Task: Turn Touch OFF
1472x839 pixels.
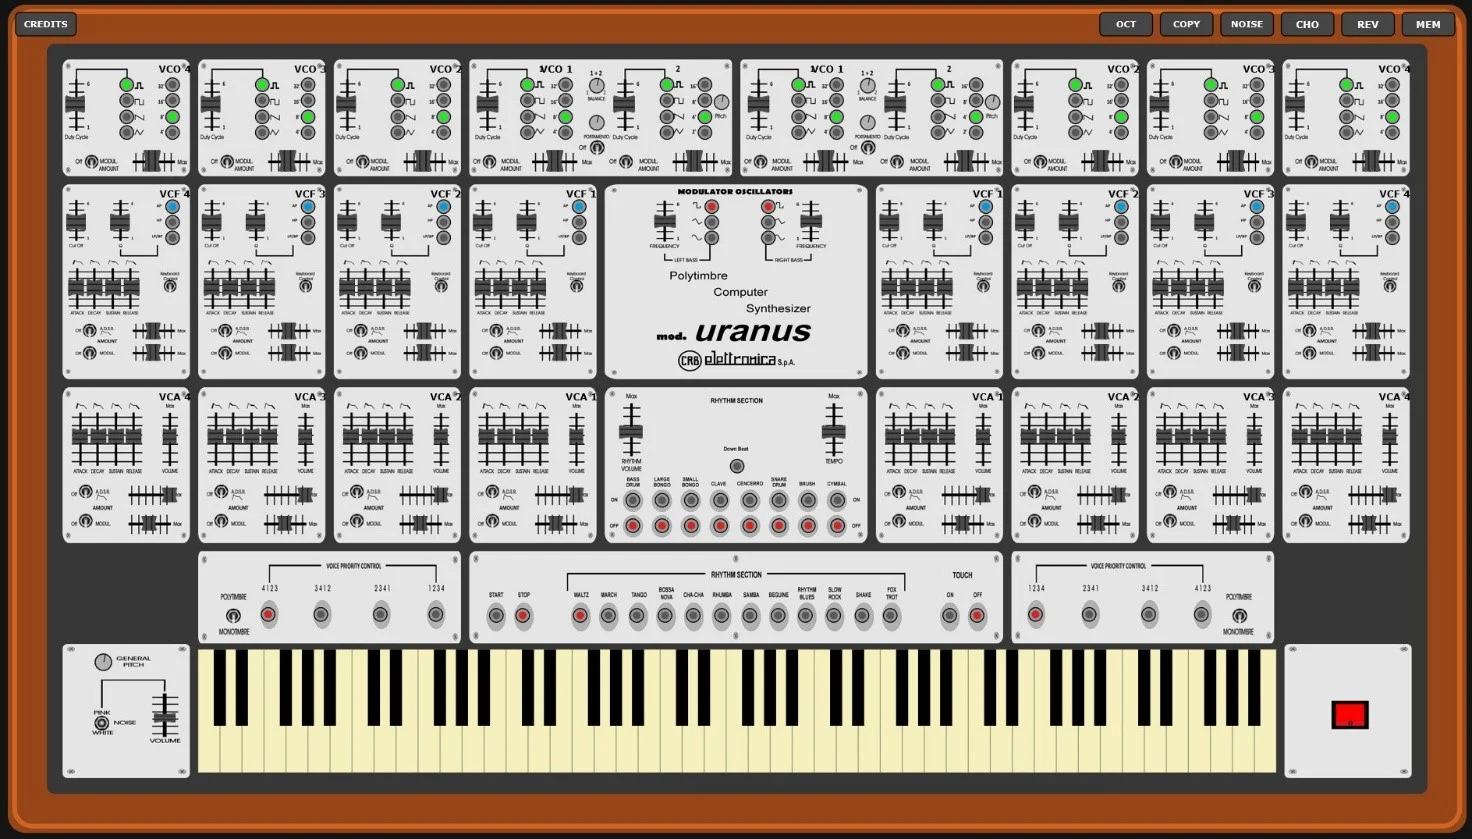Action: coord(977,616)
